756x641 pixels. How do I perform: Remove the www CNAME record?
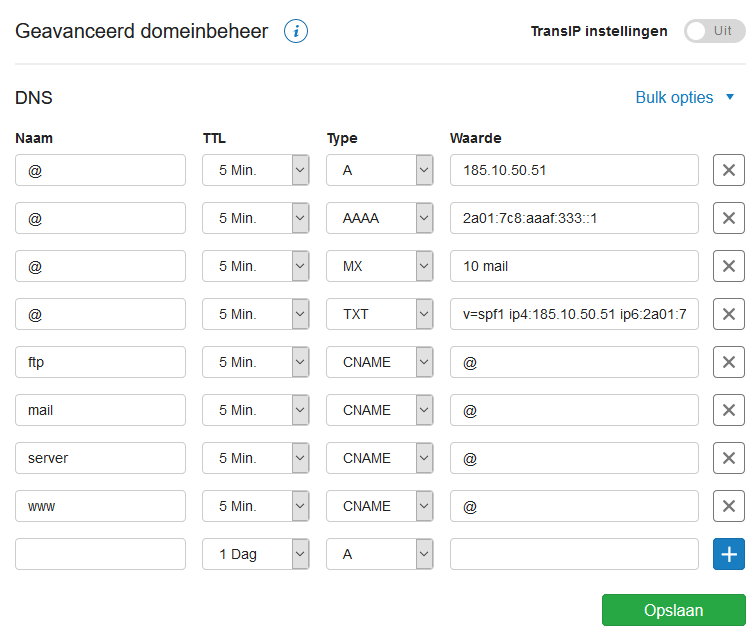click(729, 506)
